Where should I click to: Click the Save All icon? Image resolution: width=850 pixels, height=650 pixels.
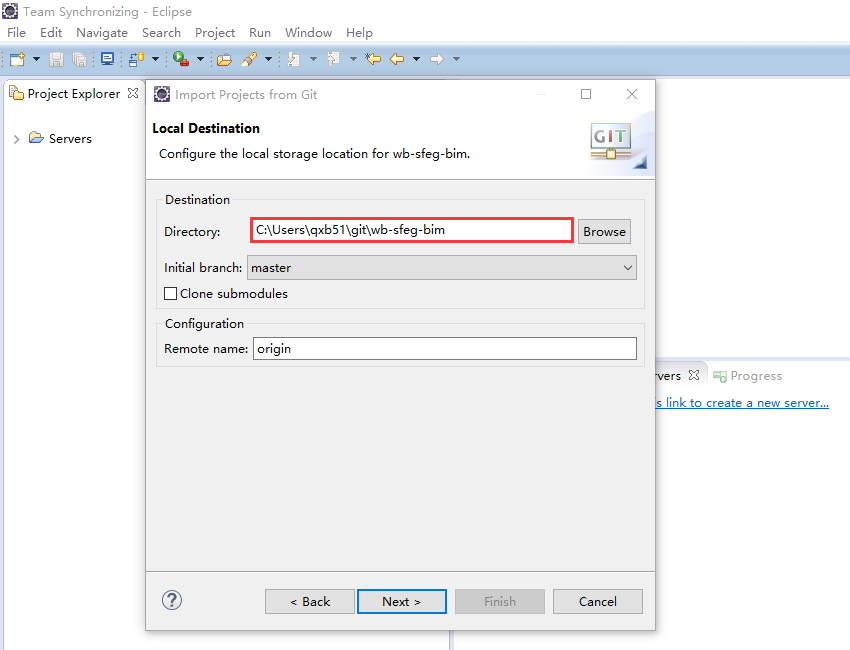(79, 59)
